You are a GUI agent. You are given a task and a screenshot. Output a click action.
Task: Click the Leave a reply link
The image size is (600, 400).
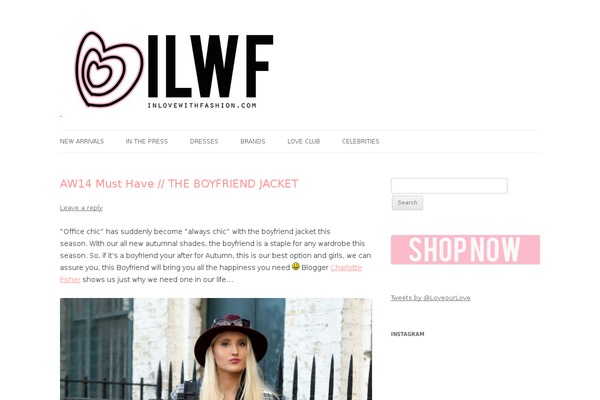[81, 208]
